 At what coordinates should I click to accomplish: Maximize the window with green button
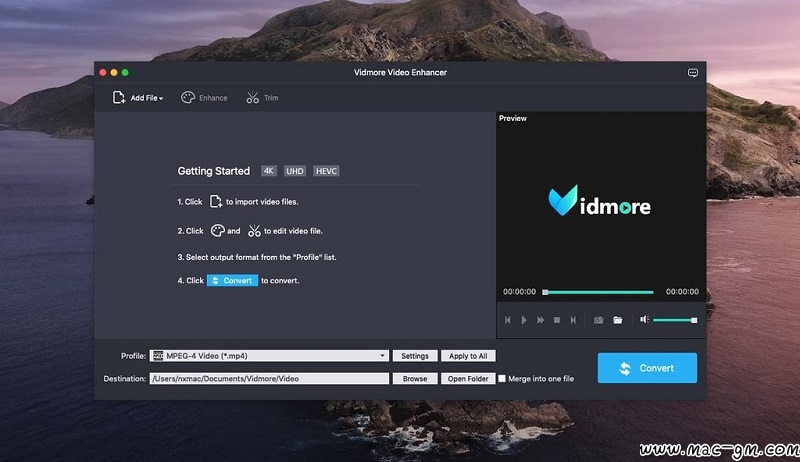coord(125,72)
